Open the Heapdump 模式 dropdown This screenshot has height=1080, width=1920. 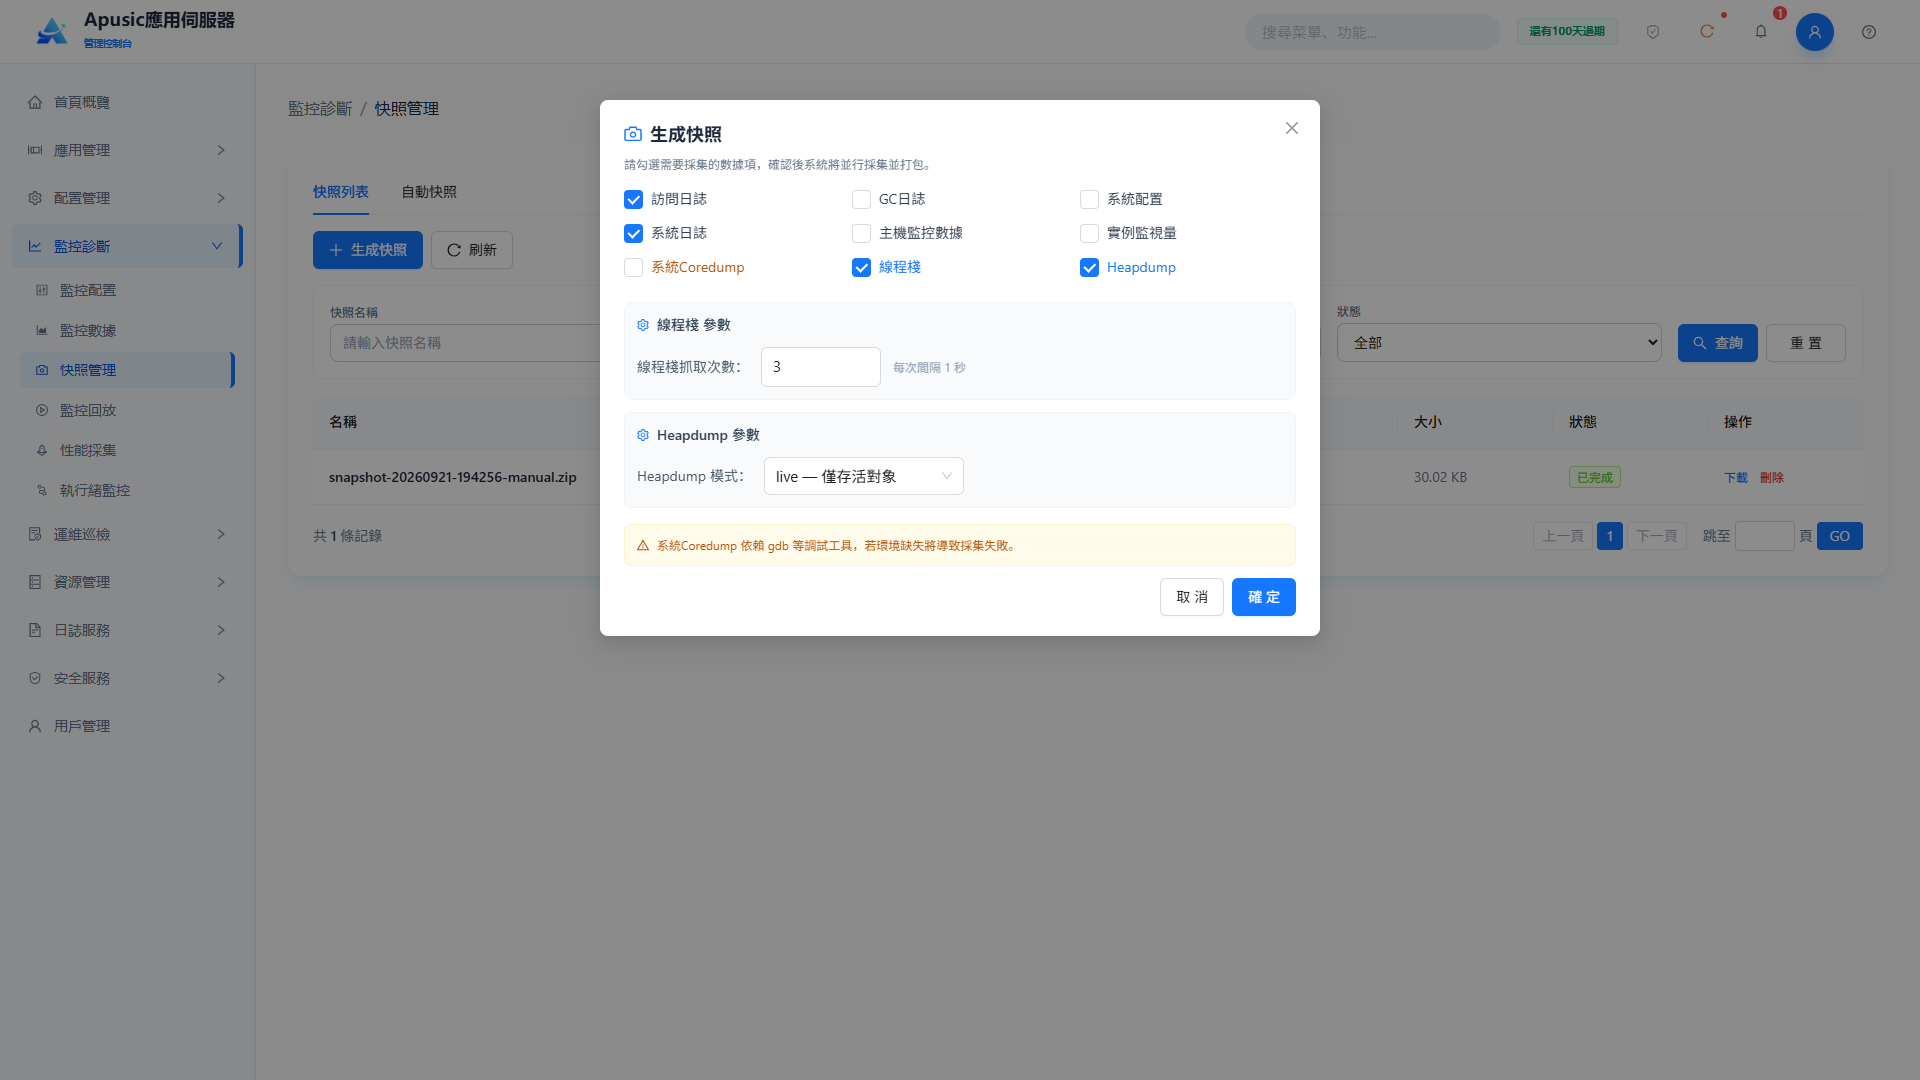[x=864, y=476]
